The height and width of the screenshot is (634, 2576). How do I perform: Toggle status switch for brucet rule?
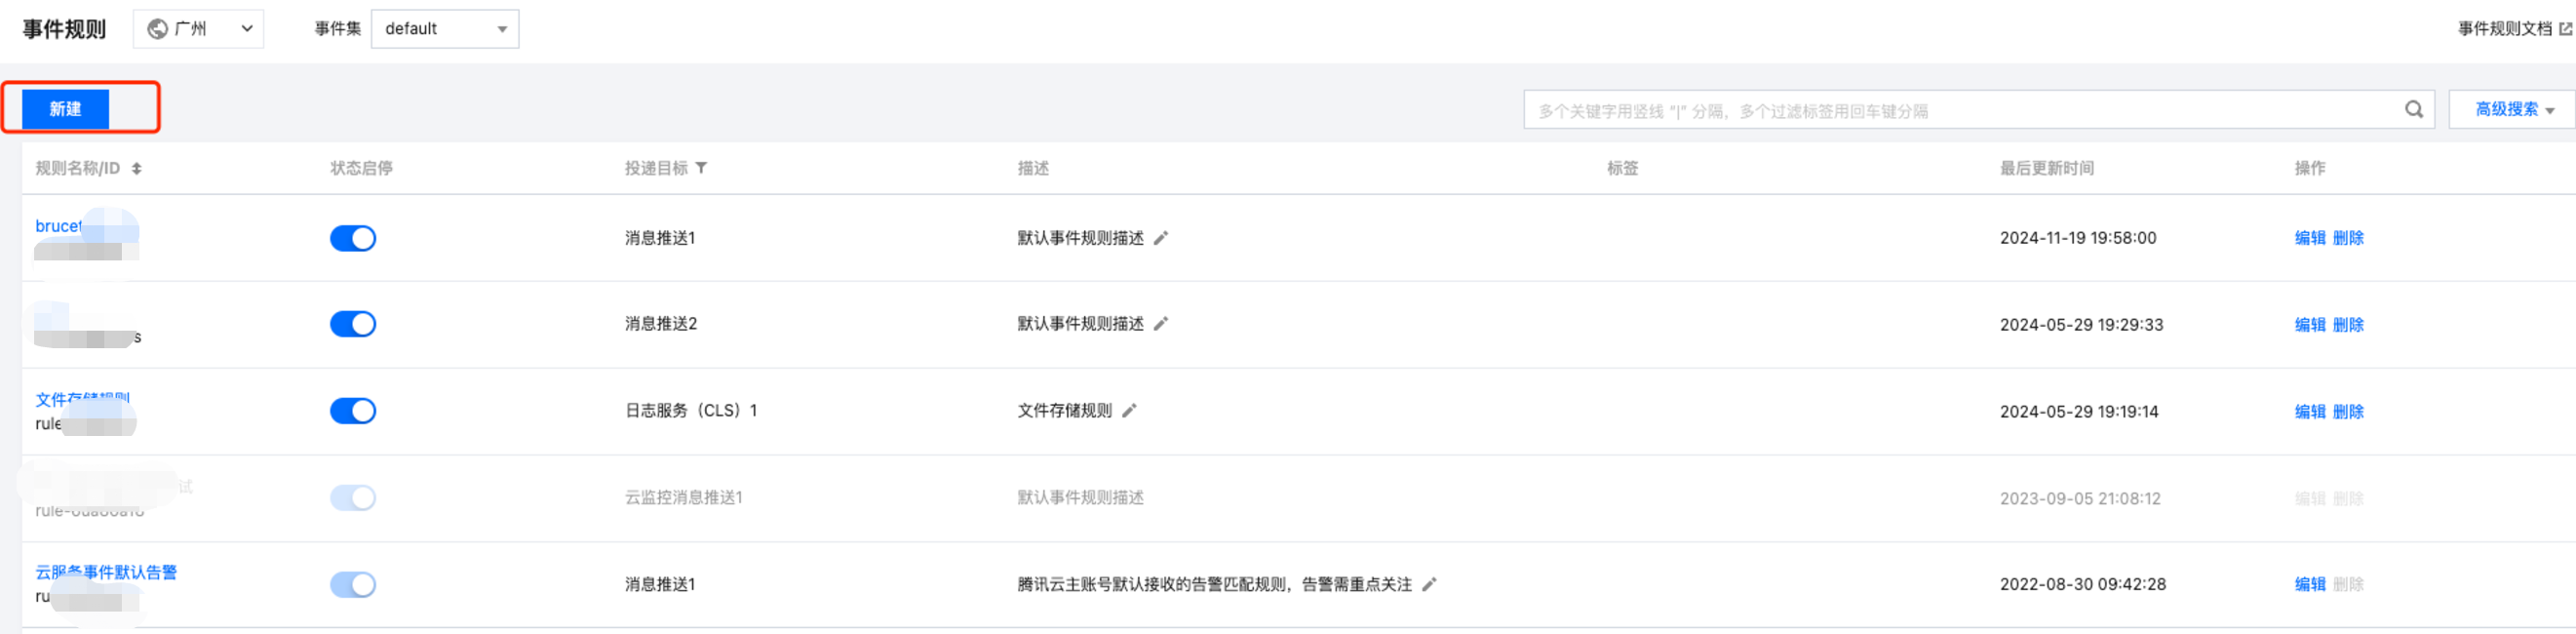point(353,238)
